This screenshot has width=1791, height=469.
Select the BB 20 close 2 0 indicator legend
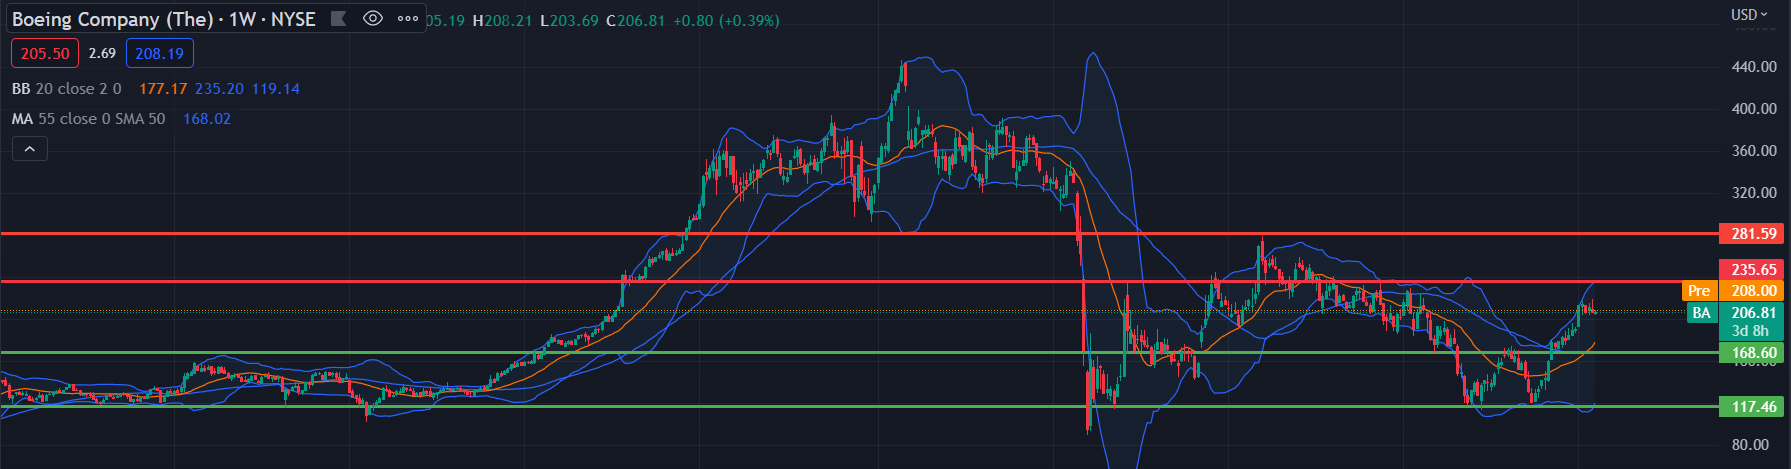coord(67,89)
